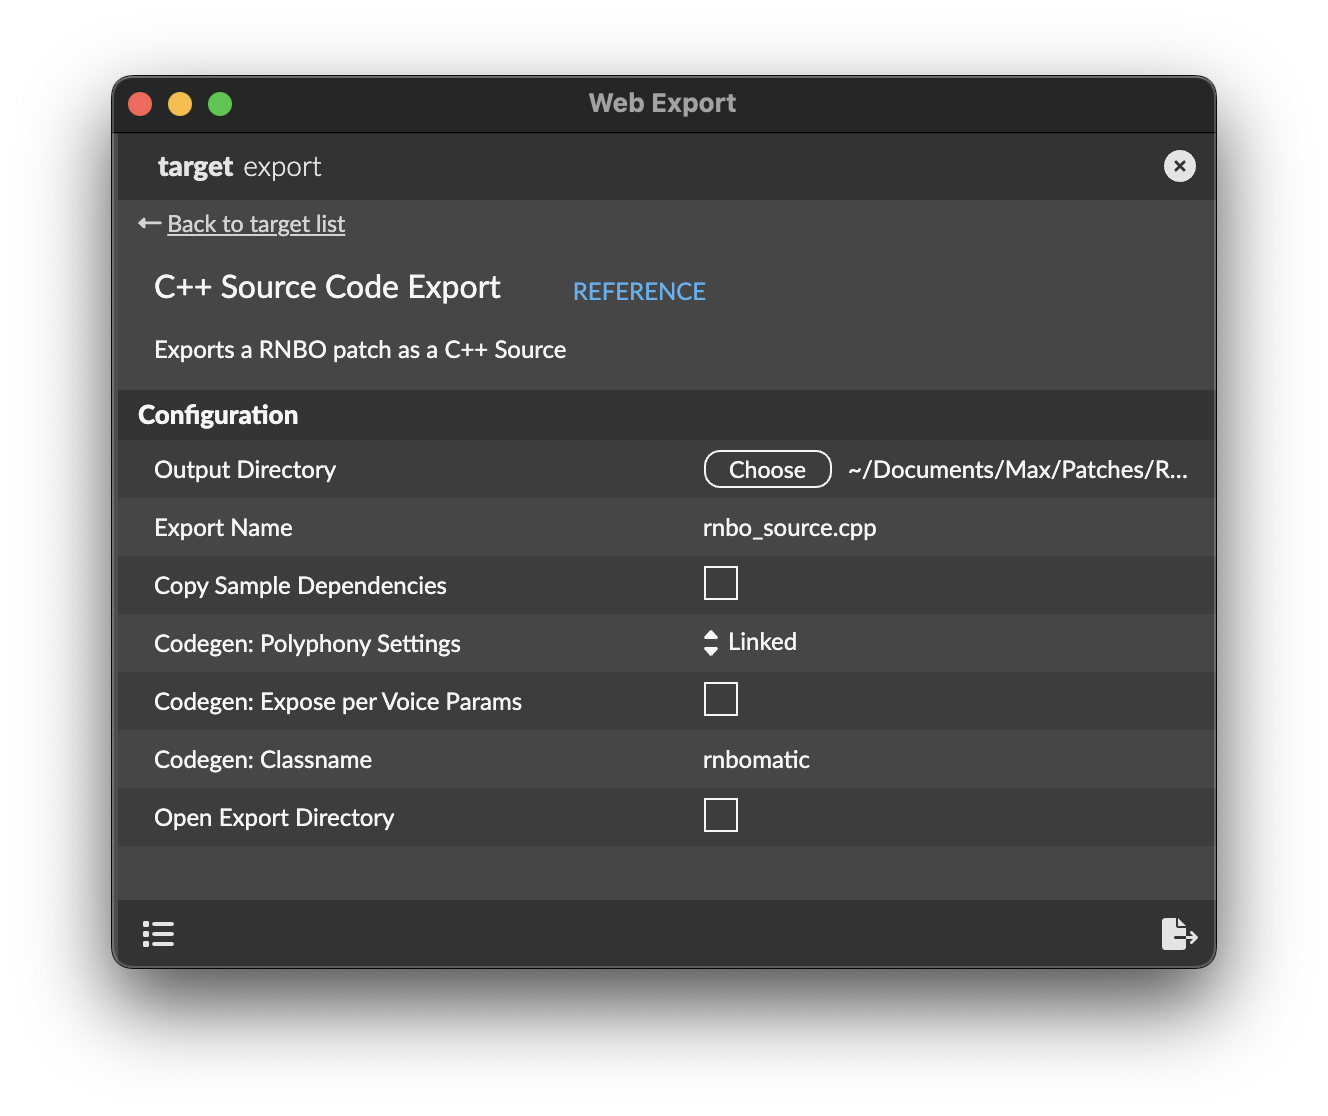Open the REFERENCE link
1328x1116 pixels.
pyautogui.click(x=639, y=291)
